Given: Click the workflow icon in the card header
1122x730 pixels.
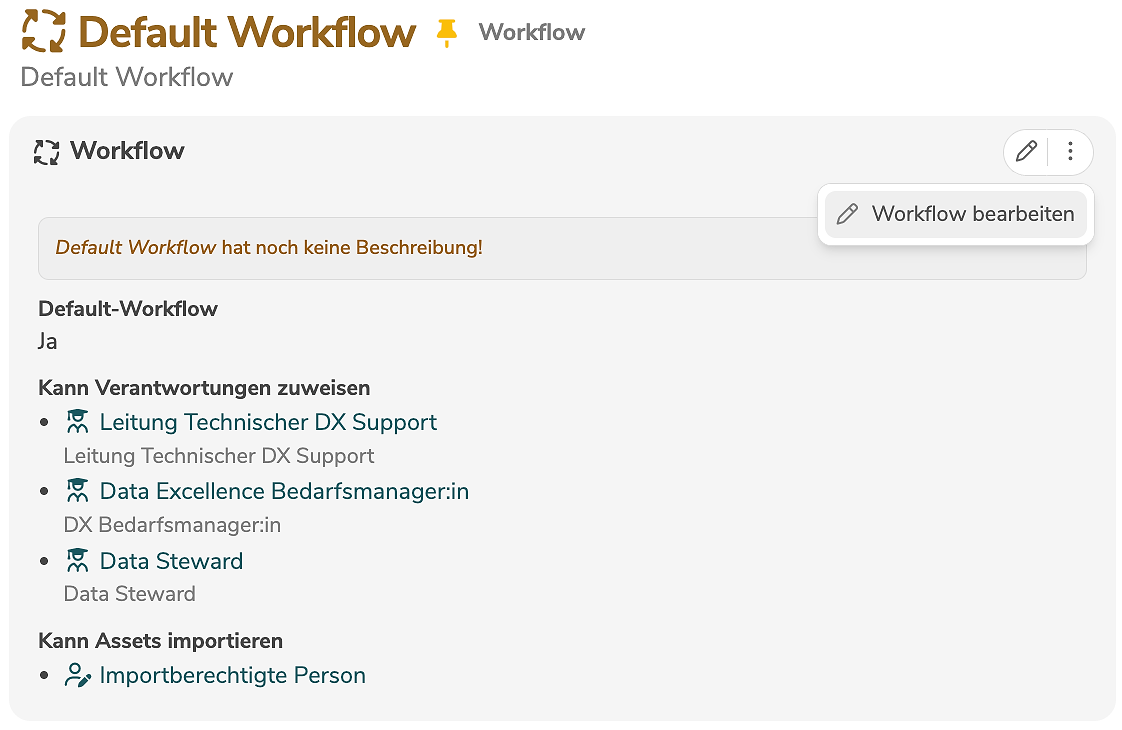Looking at the screenshot, I should [44, 151].
